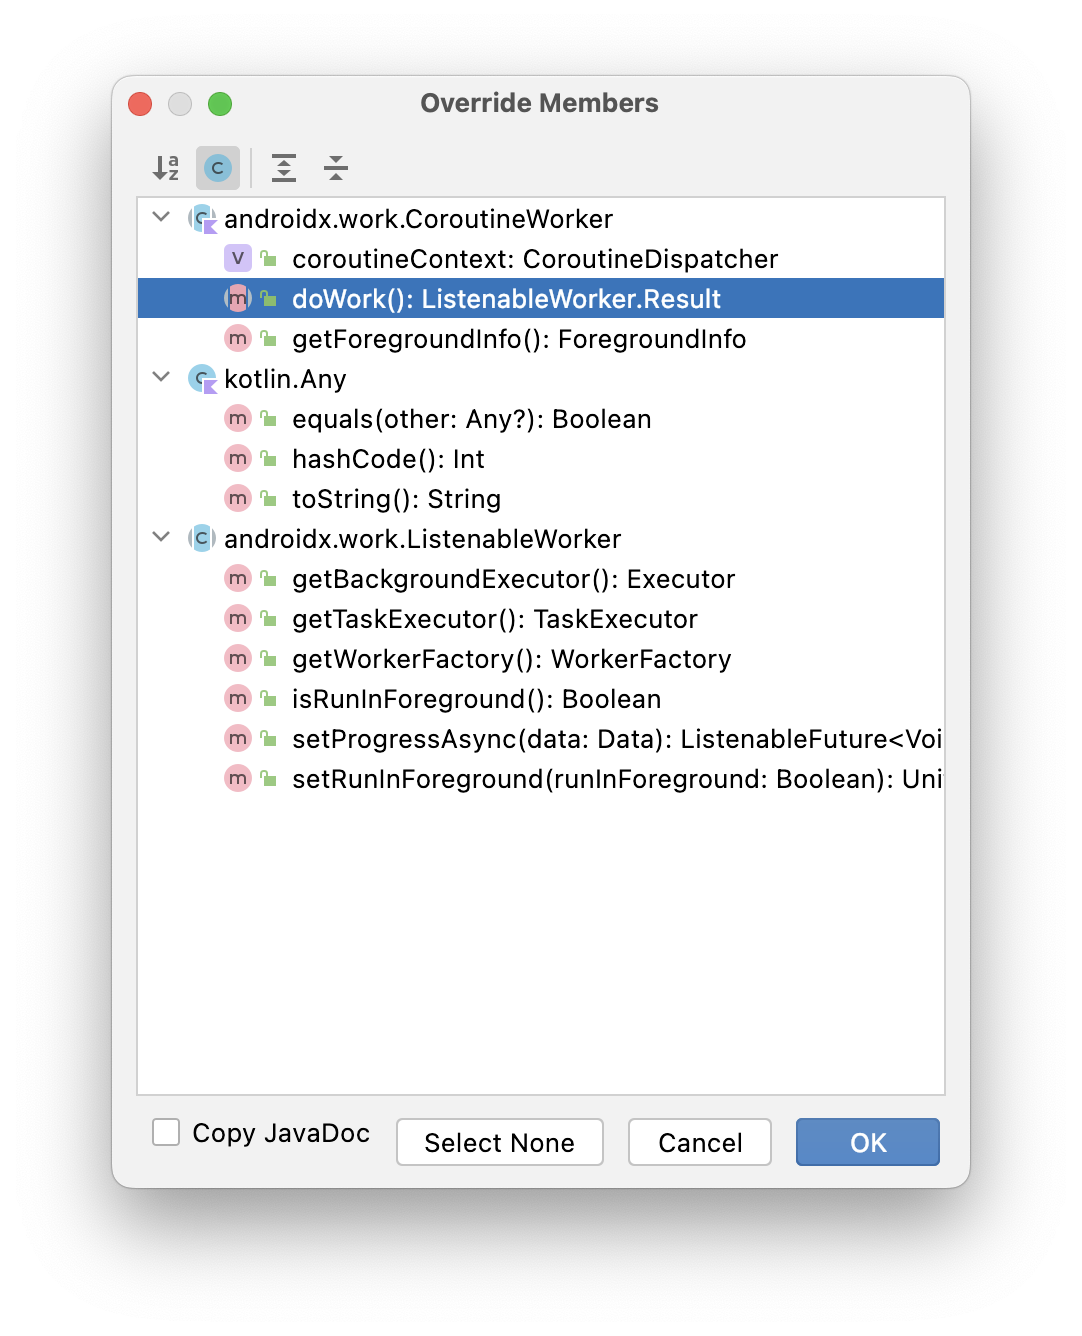Click the final lock icon next to doWork()
The height and width of the screenshot is (1336, 1082).
(268, 298)
